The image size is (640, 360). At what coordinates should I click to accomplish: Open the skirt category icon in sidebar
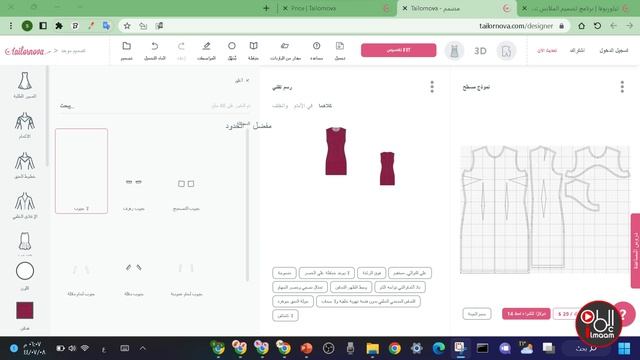(24, 241)
